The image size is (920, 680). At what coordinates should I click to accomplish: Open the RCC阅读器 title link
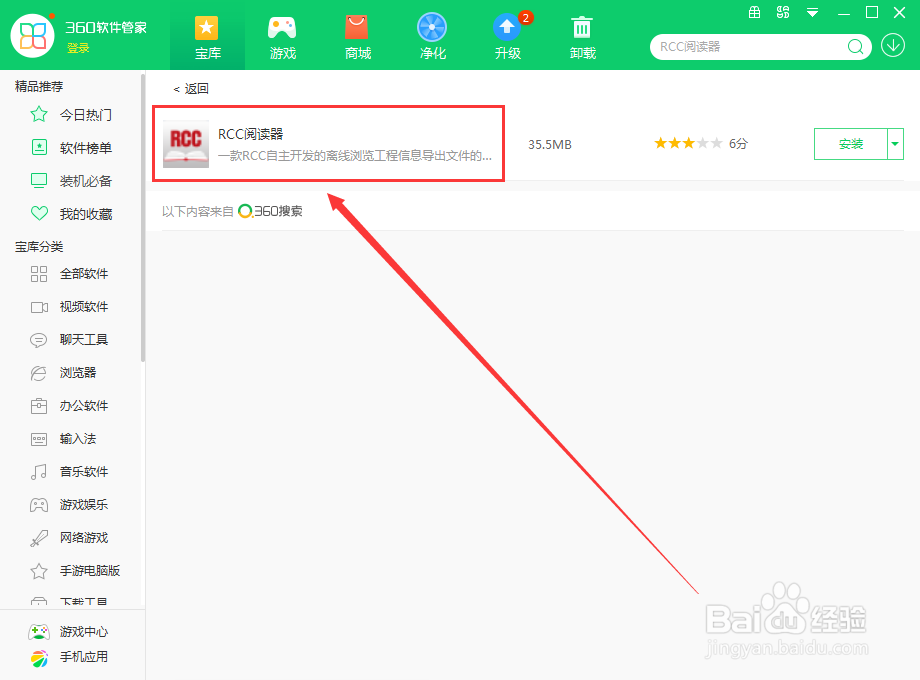[251, 134]
